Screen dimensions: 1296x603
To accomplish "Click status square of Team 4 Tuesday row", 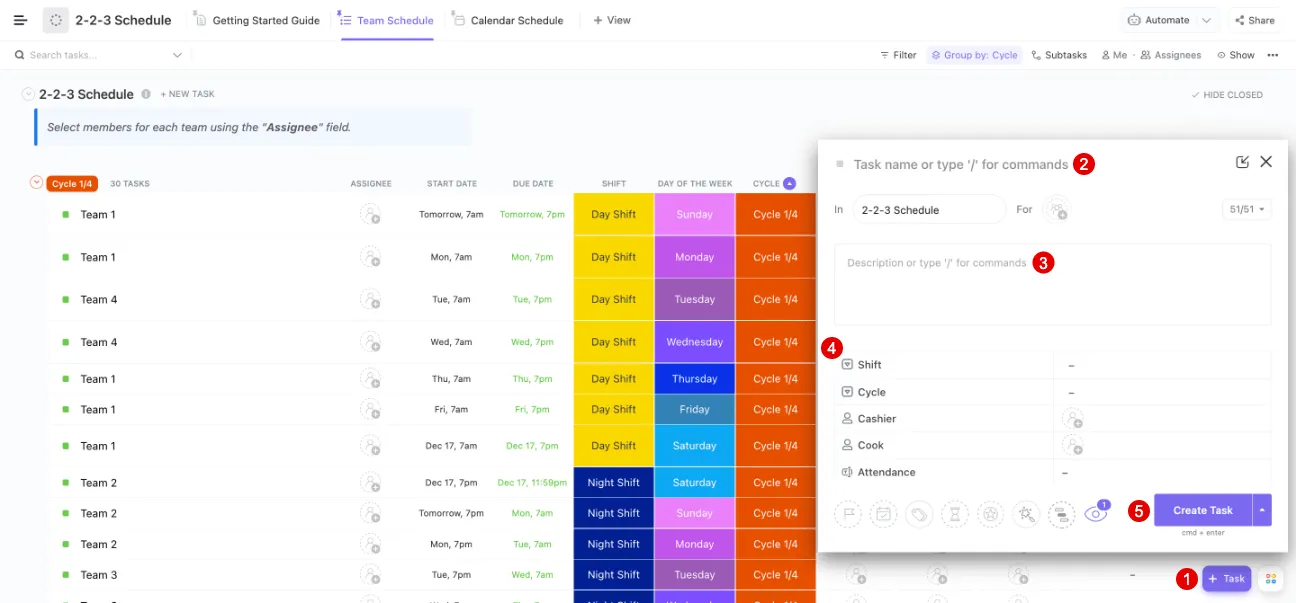I will [x=65, y=300].
